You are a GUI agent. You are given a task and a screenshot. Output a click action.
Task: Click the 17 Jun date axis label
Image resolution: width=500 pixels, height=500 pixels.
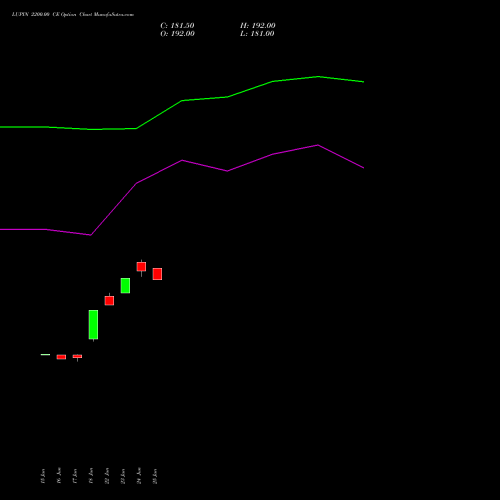(75, 476)
